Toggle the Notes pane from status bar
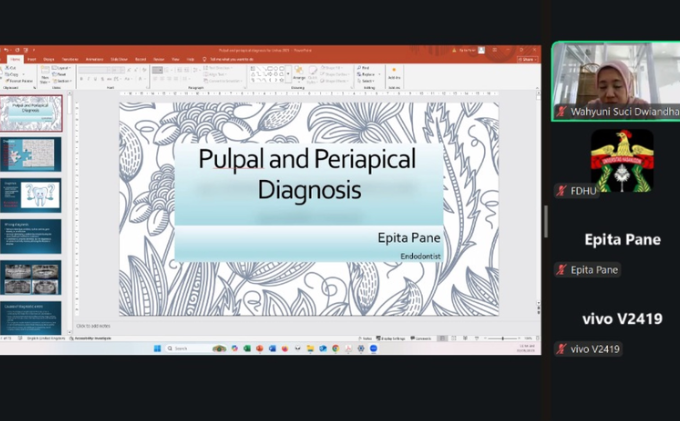Image resolution: width=680 pixels, height=421 pixels. 366,339
